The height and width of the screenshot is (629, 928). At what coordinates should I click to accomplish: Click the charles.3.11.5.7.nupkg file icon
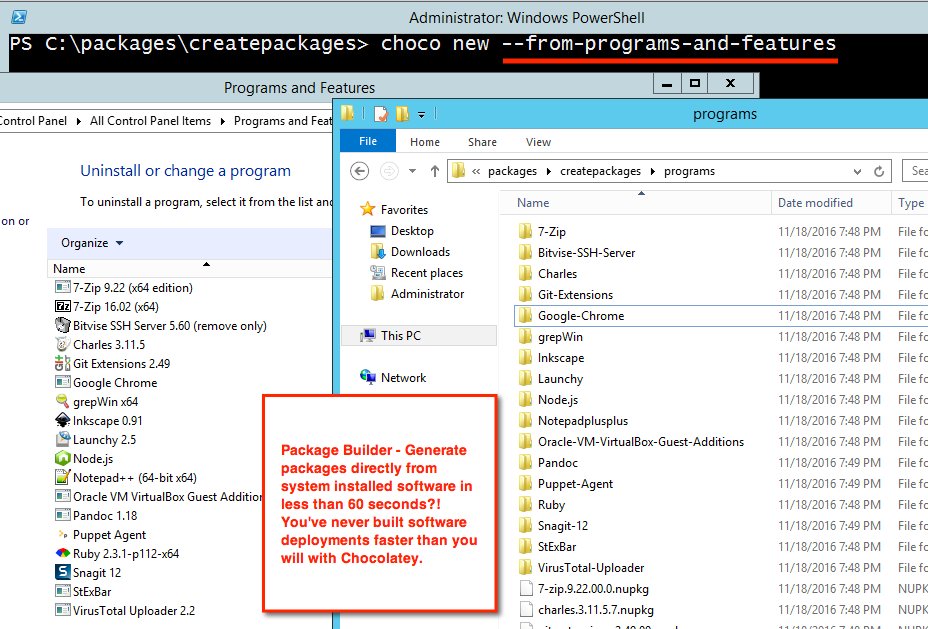tap(526, 609)
